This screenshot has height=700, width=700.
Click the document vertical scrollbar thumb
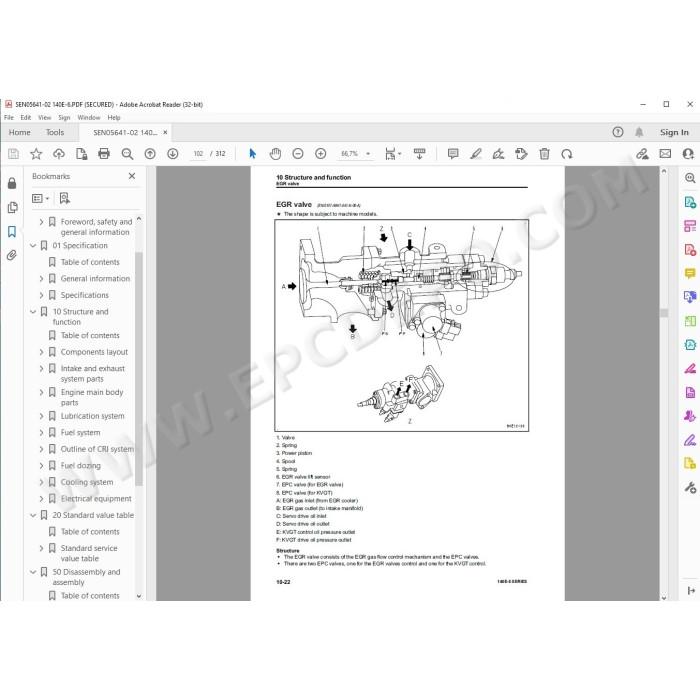pyautogui.click(x=664, y=313)
